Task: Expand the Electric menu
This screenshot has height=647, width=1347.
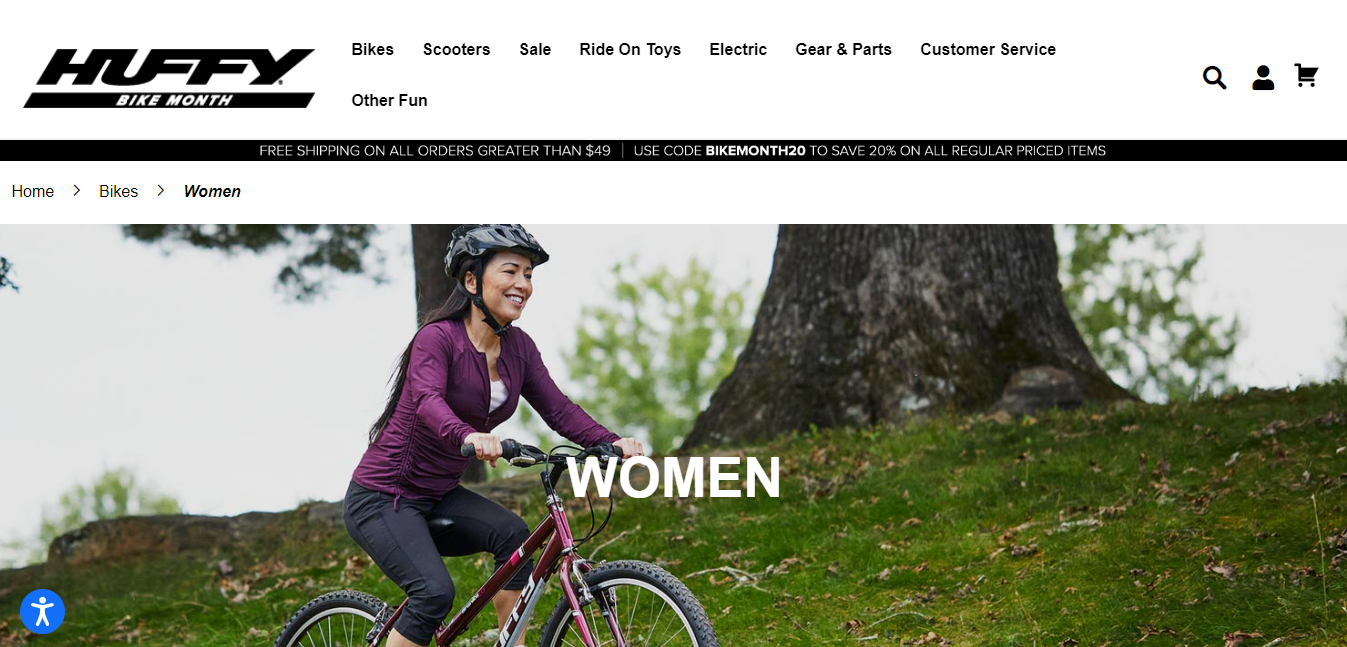Action: (738, 49)
